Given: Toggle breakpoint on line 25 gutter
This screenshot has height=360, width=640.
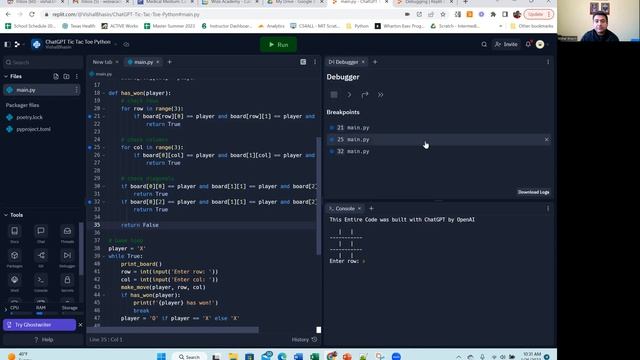Looking at the screenshot, I should pyautogui.click(x=90, y=147).
